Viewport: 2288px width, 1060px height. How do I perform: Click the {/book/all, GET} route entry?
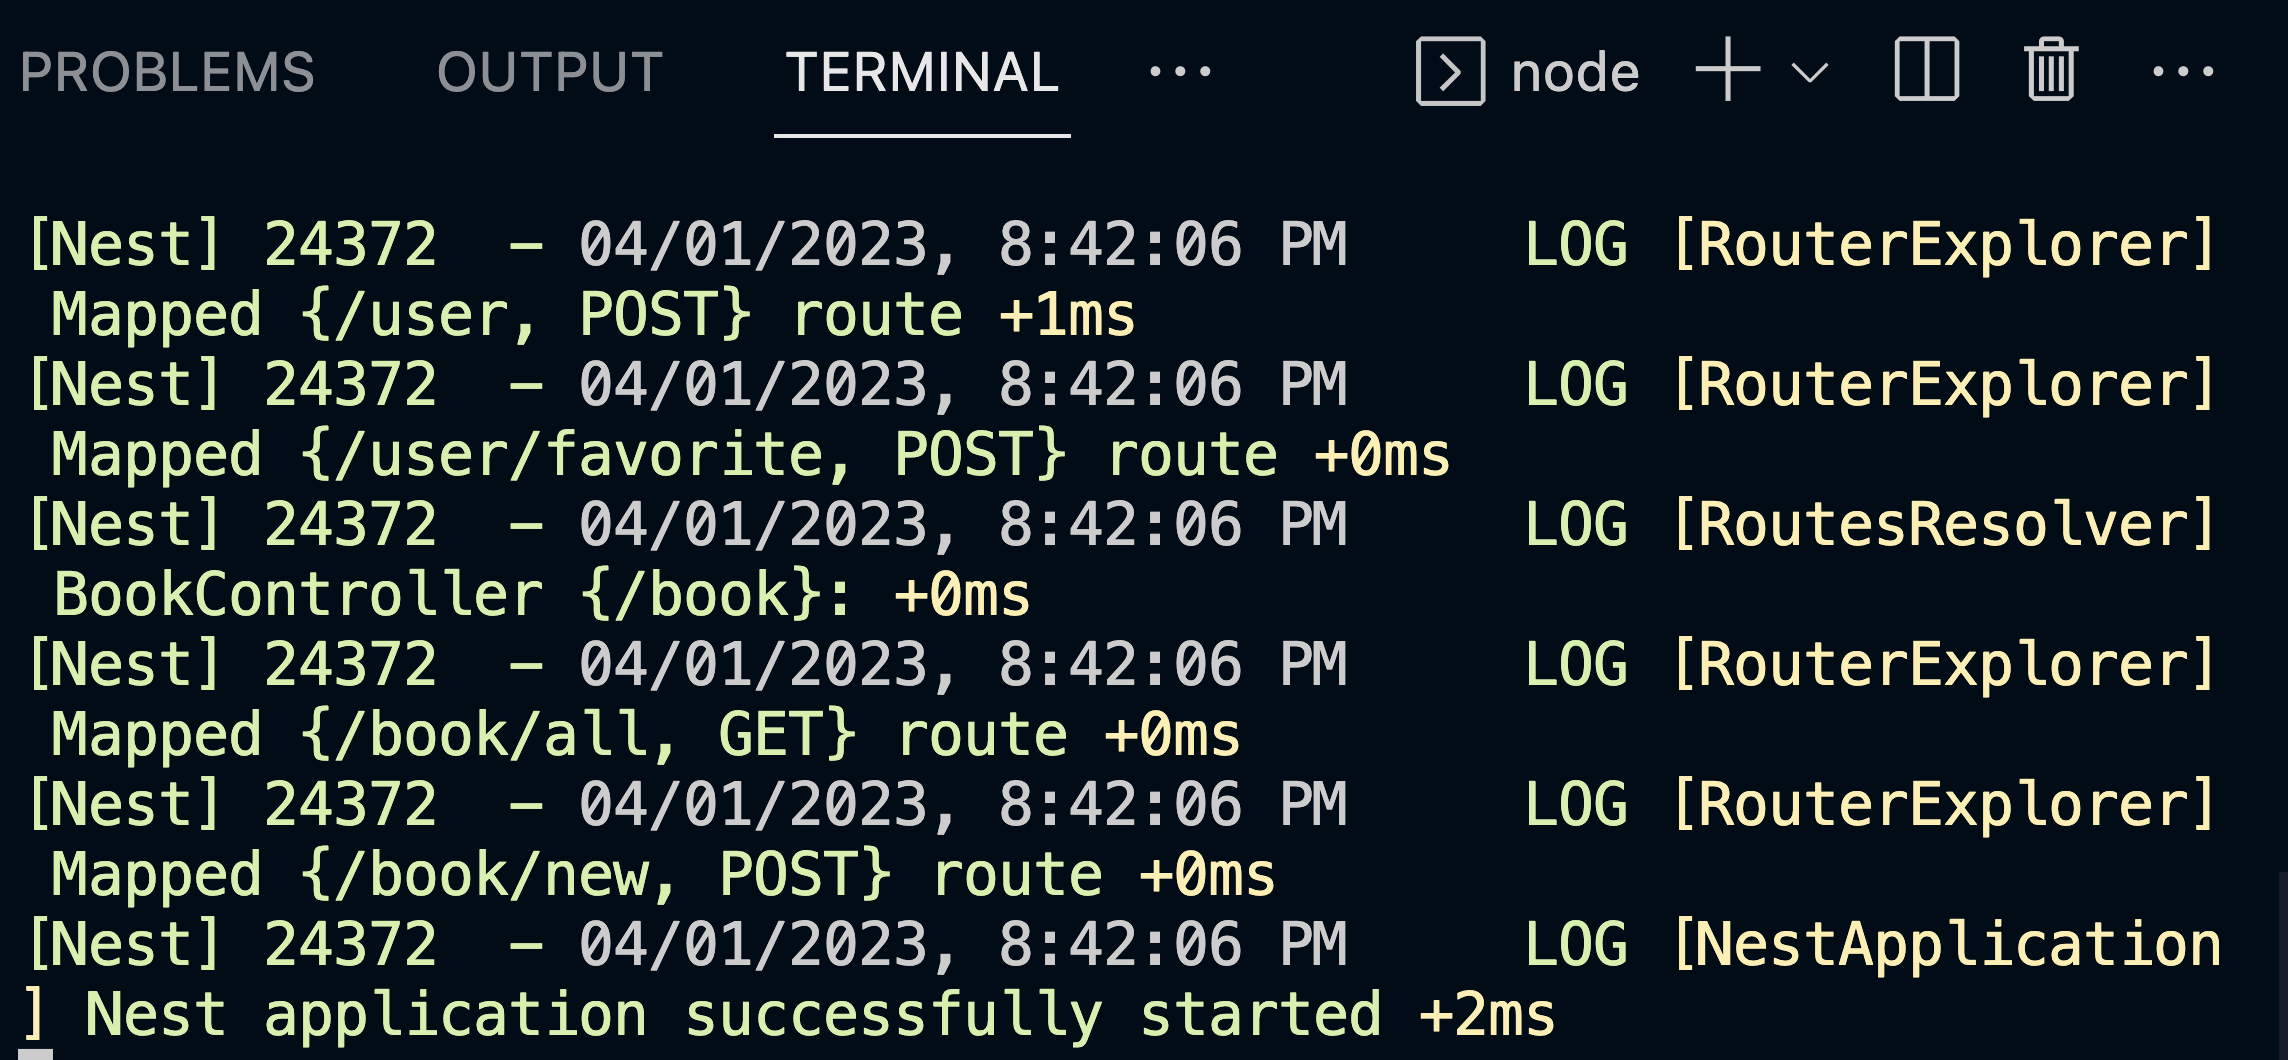(x=646, y=736)
